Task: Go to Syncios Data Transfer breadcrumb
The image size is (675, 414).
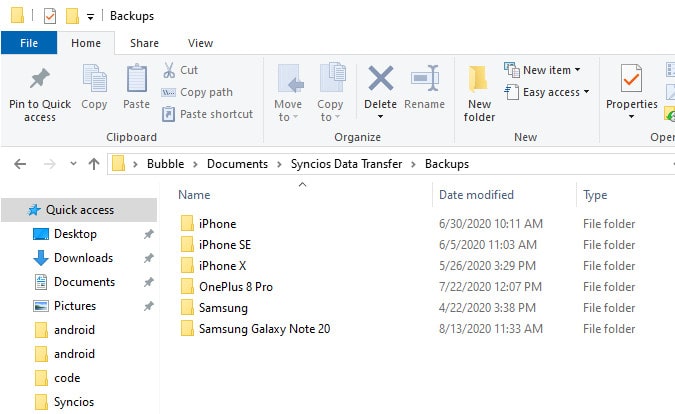Action: click(x=346, y=164)
